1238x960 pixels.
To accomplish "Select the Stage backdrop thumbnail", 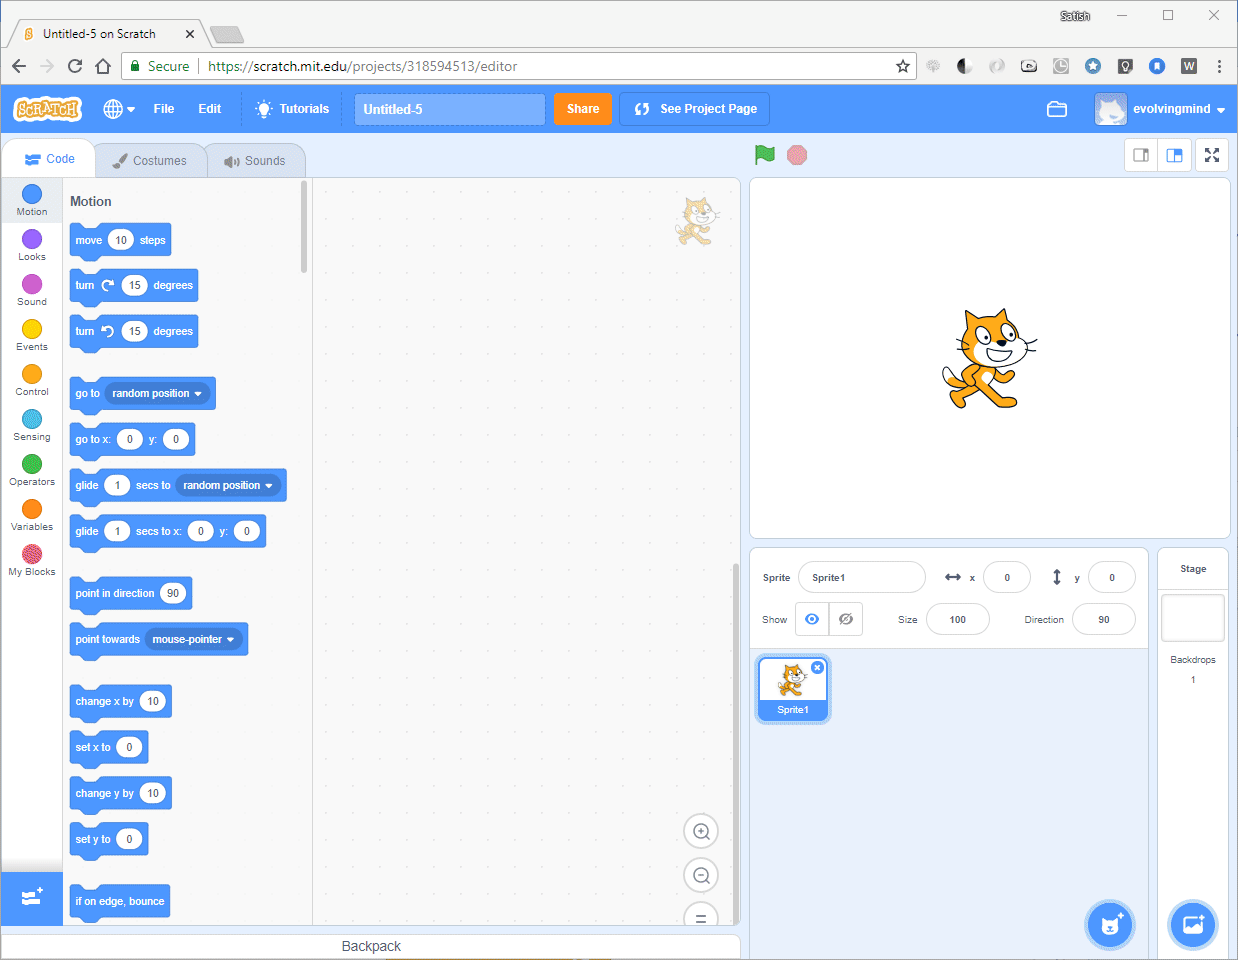I will click(x=1193, y=618).
